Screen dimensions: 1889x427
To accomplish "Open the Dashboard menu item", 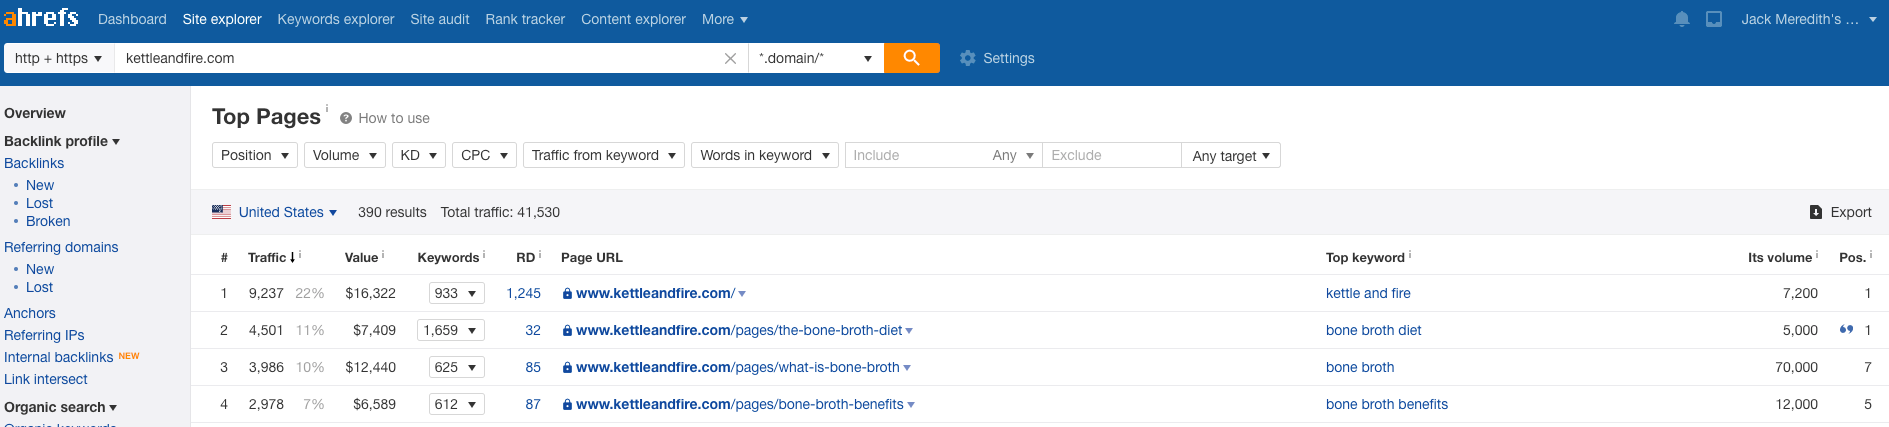I will pyautogui.click(x=132, y=19).
